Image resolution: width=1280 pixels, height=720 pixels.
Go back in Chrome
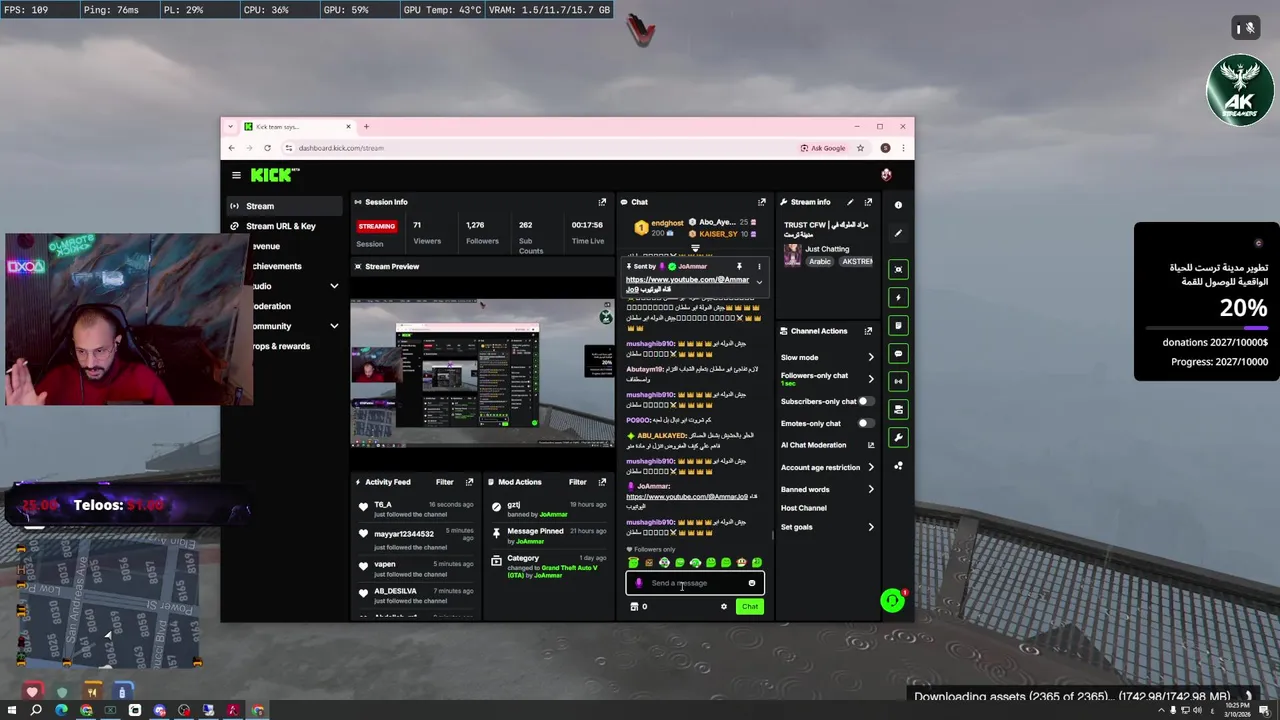click(231, 148)
